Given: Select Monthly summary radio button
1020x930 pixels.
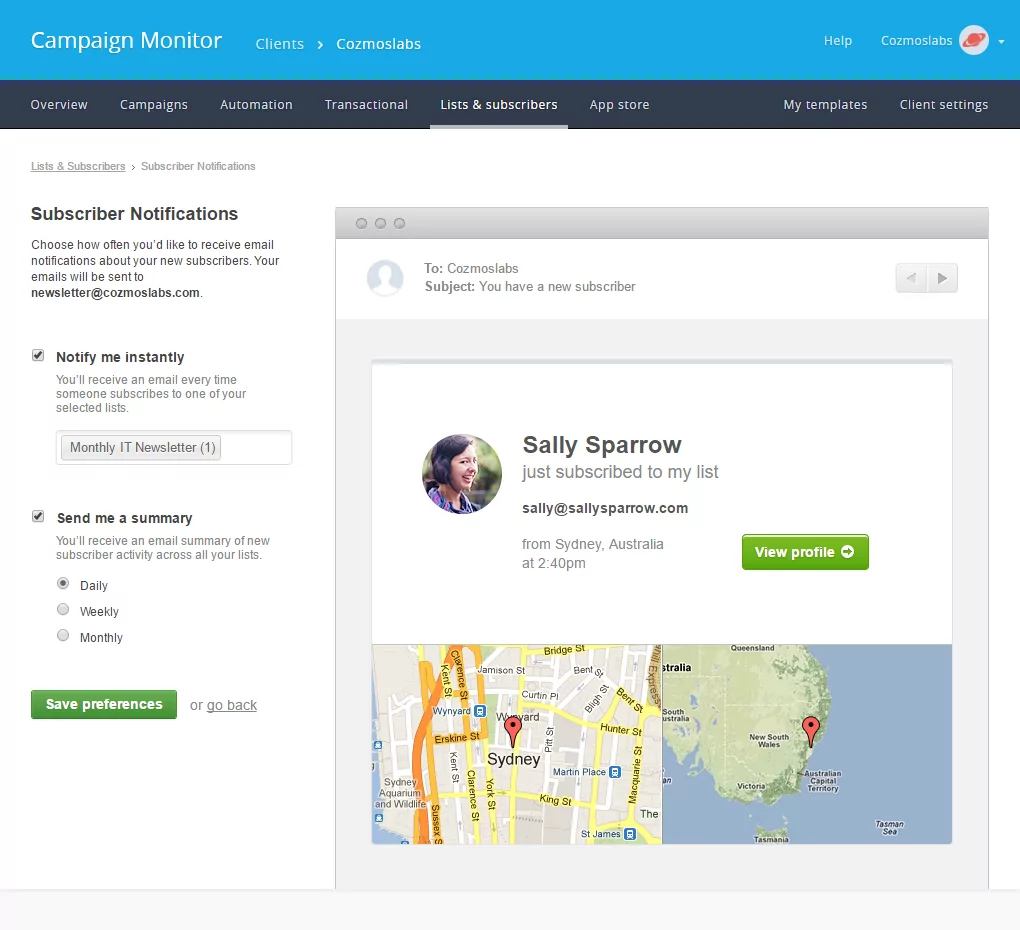Looking at the screenshot, I should pyautogui.click(x=63, y=635).
